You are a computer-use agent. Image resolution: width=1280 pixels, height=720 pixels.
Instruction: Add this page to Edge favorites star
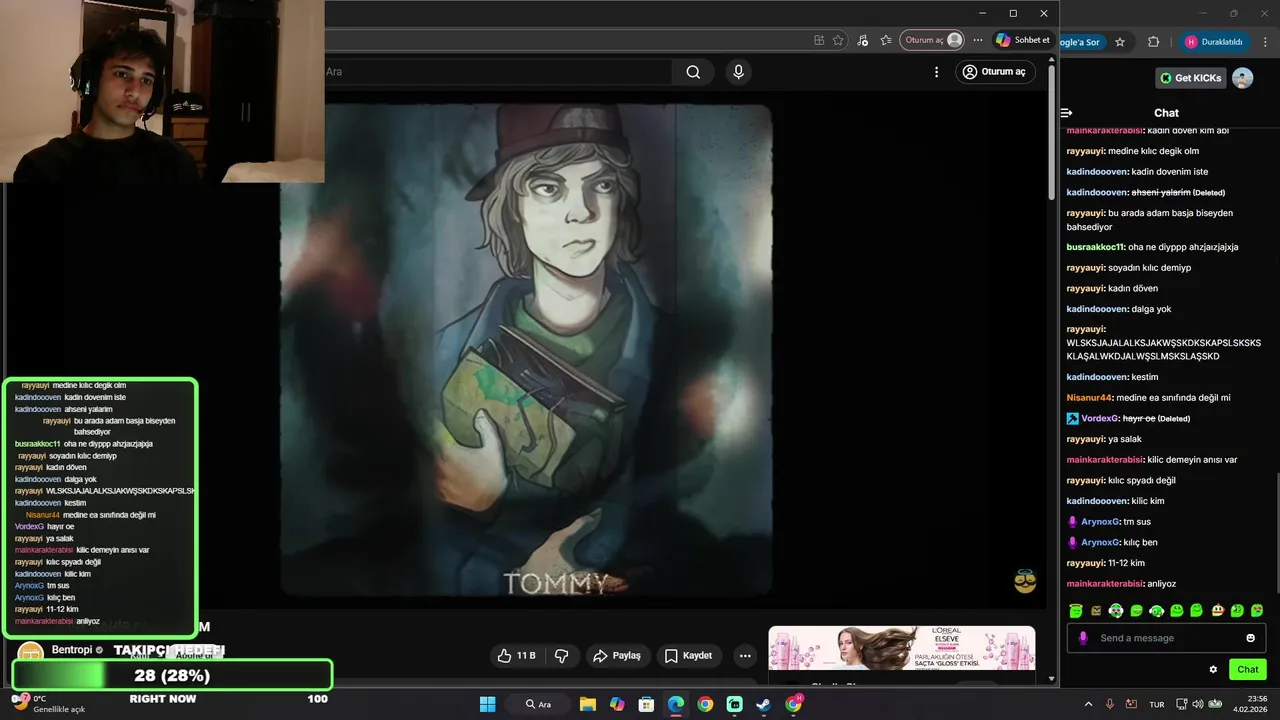point(838,40)
